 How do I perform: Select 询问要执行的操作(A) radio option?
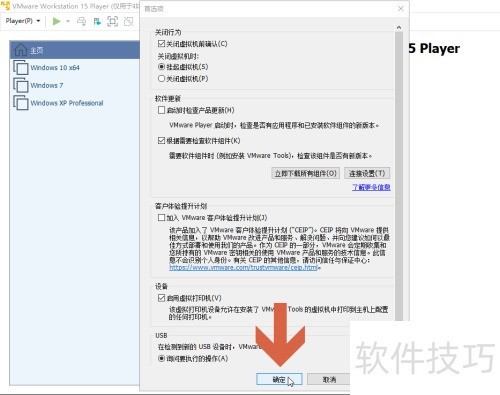coord(161,359)
